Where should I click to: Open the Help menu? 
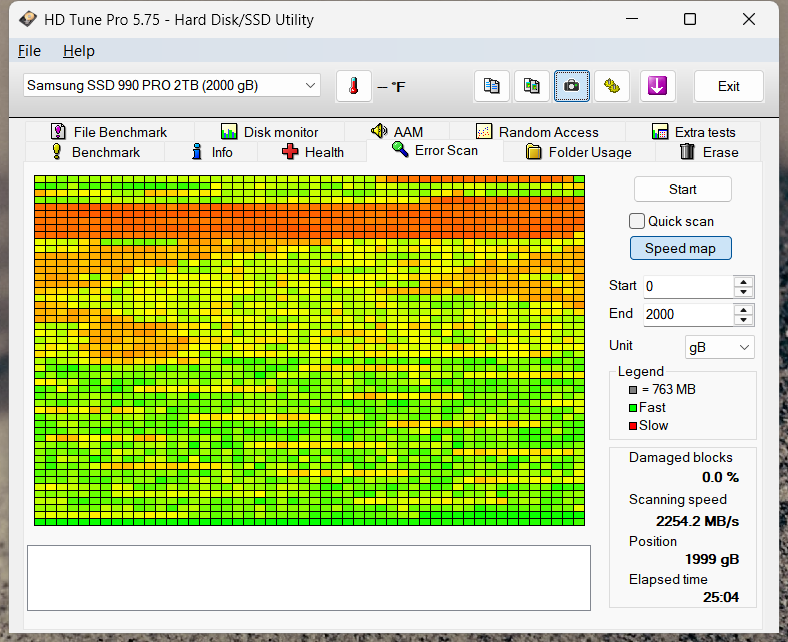pyautogui.click(x=79, y=51)
